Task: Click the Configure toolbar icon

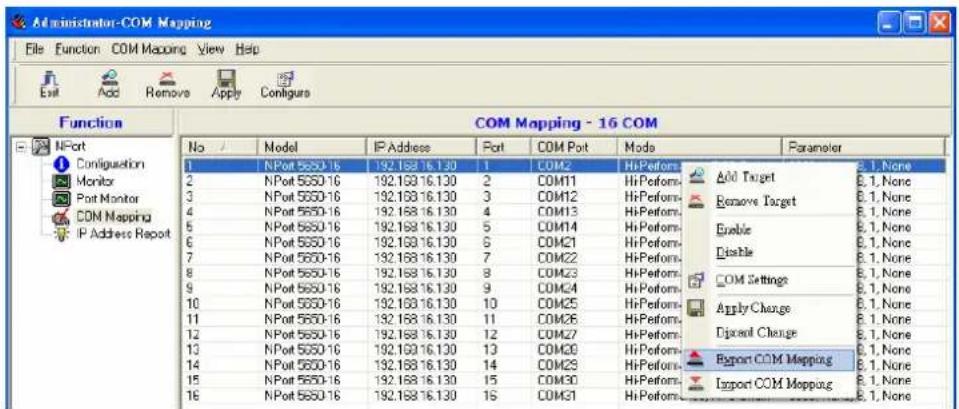Action: pos(285,83)
